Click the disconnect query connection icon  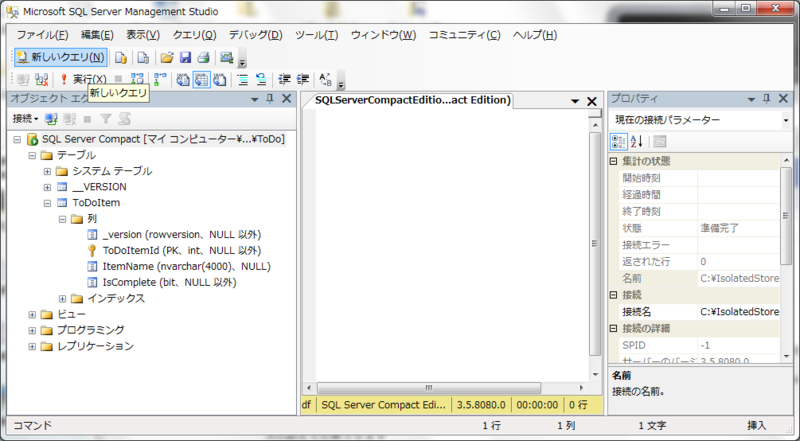tap(41, 79)
